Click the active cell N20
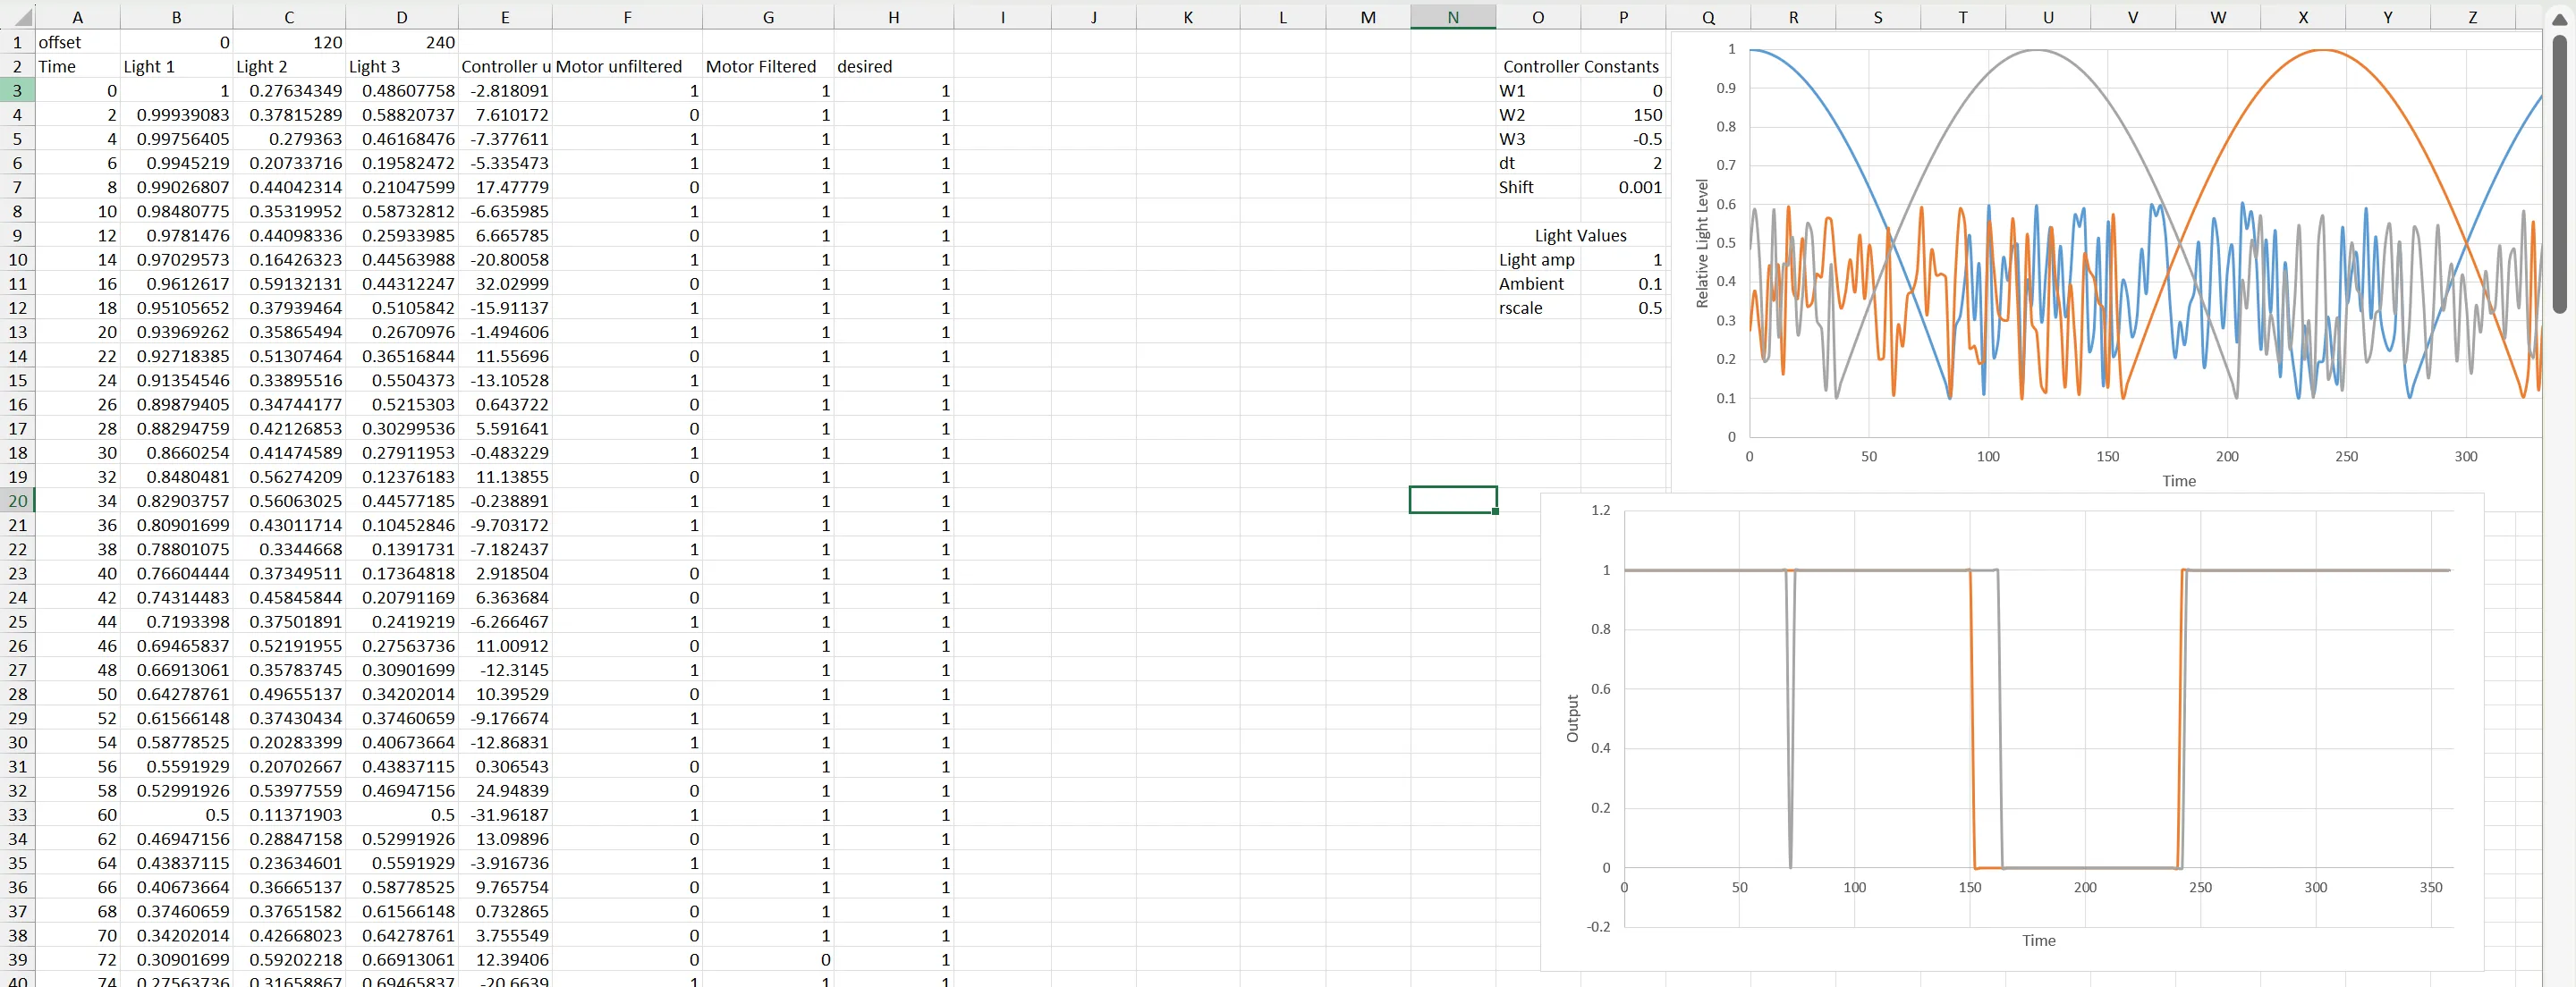2576x987 pixels. (1453, 500)
